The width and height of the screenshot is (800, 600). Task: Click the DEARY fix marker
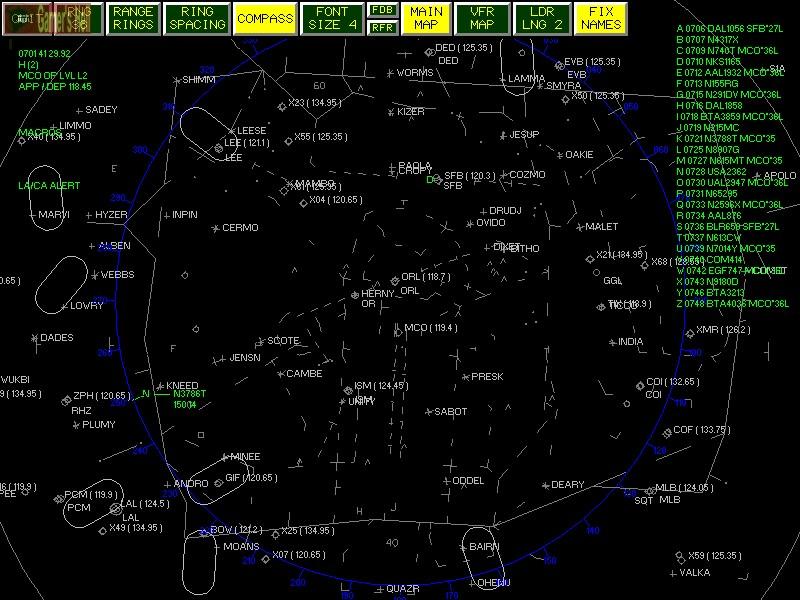[545, 485]
